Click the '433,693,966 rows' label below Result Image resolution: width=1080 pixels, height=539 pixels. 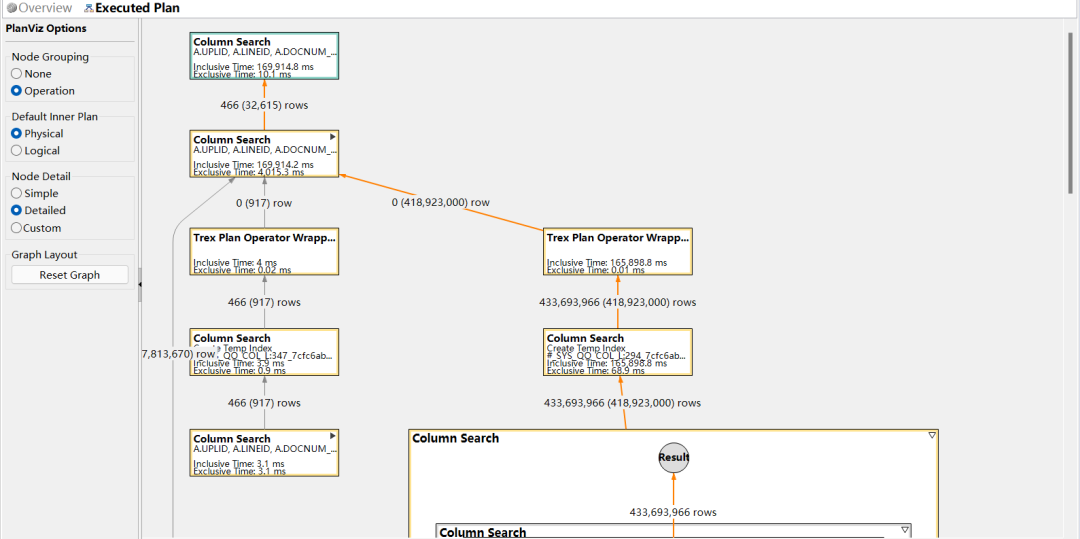pos(673,512)
